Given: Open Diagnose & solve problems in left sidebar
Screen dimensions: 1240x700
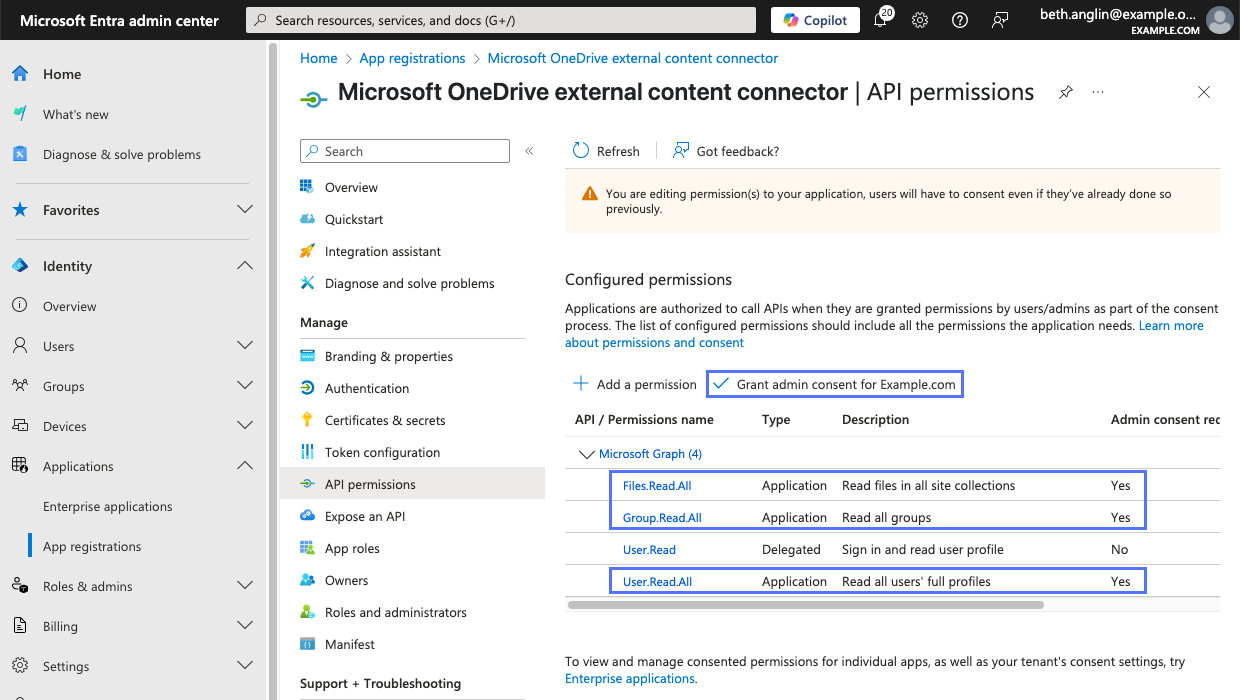Looking at the screenshot, I should click(122, 154).
